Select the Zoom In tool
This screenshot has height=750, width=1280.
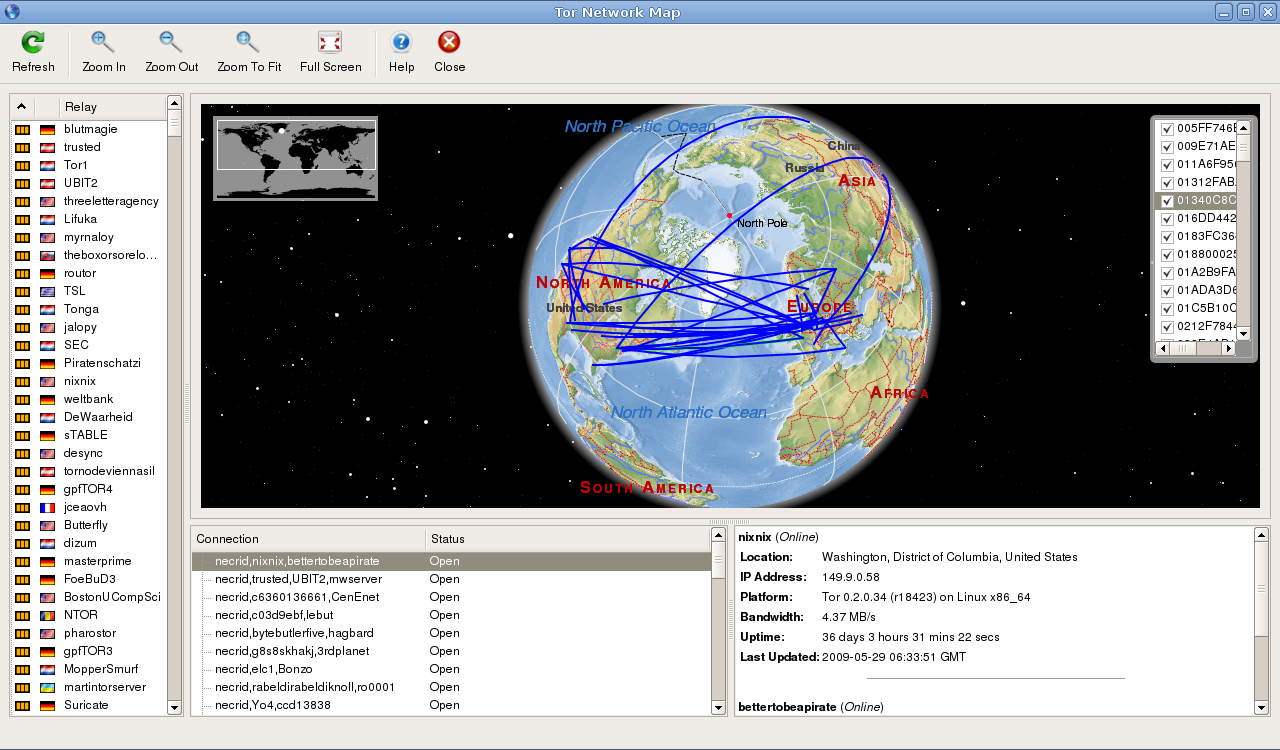(103, 42)
